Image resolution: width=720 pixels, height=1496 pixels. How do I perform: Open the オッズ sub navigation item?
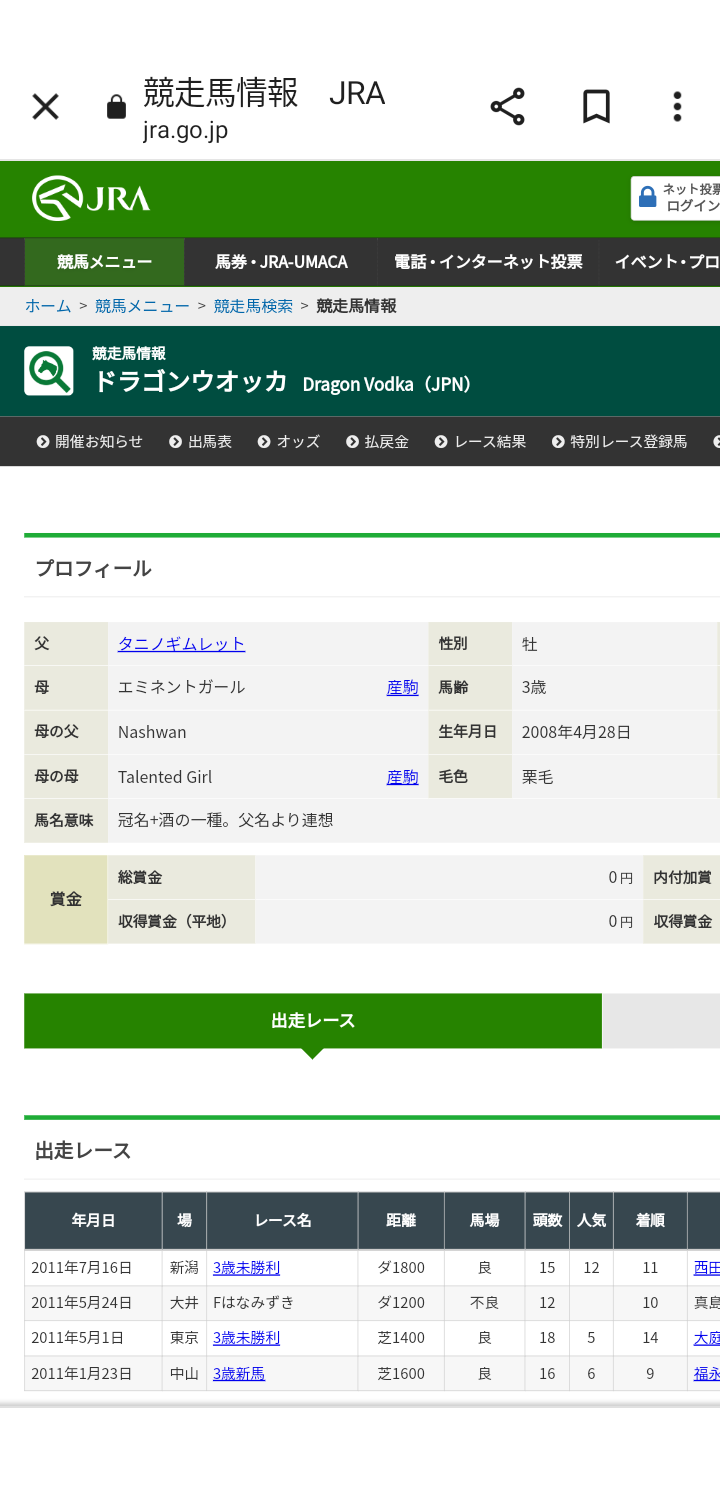click(289, 441)
